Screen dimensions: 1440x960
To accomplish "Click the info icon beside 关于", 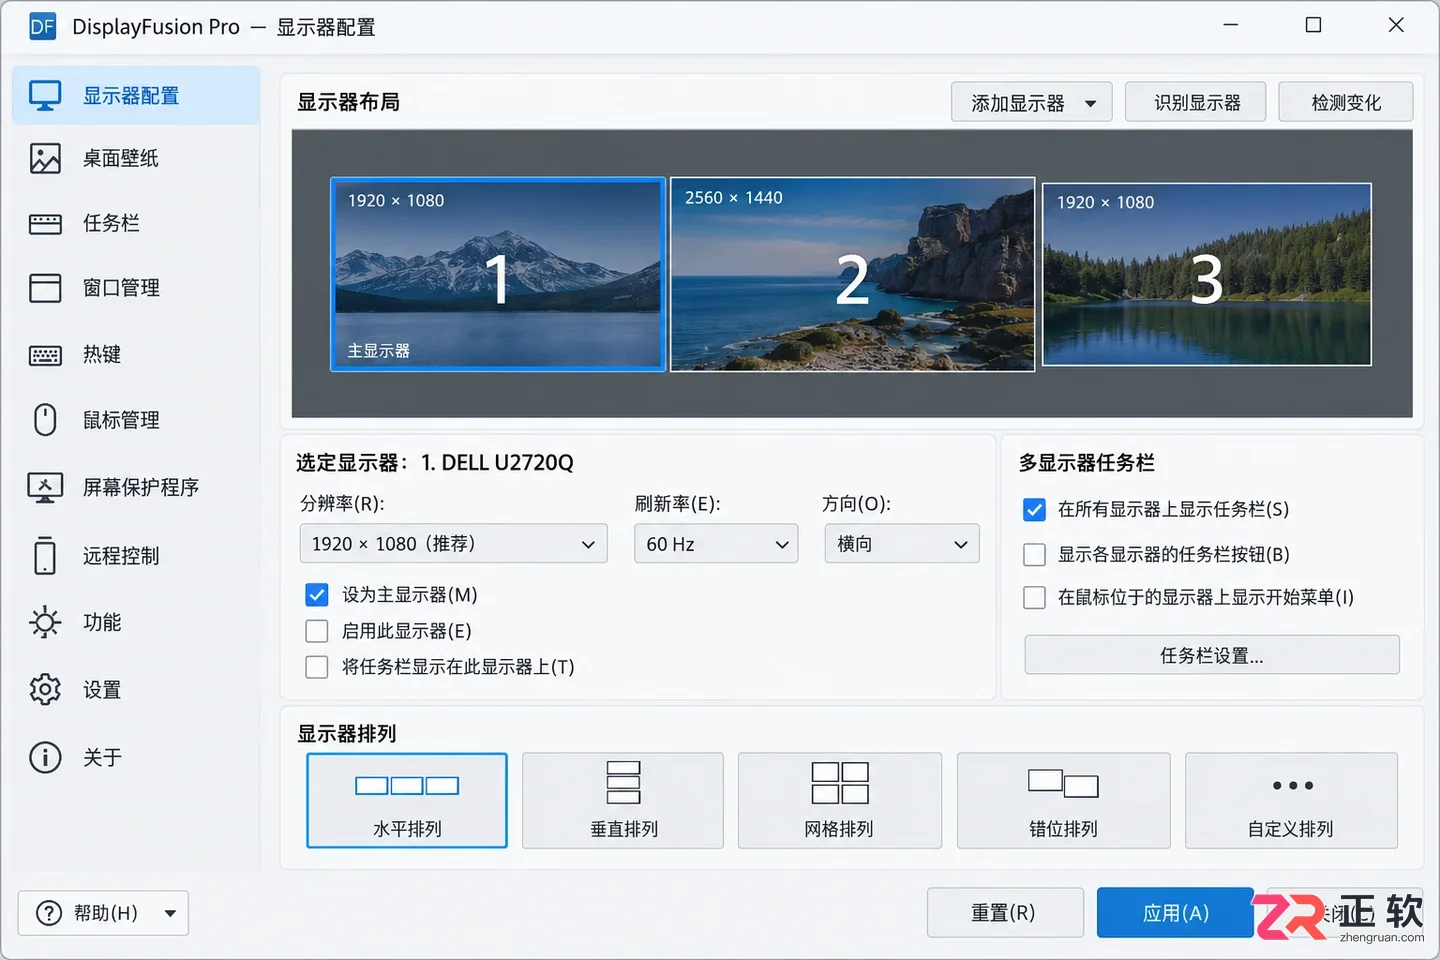I will click(45, 757).
